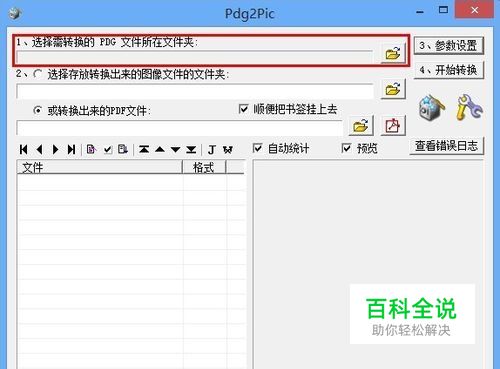Image resolution: width=500 pixels, height=369 pixels.
Task: Click the purple document edit toolbar icon
Action: pos(91,149)
